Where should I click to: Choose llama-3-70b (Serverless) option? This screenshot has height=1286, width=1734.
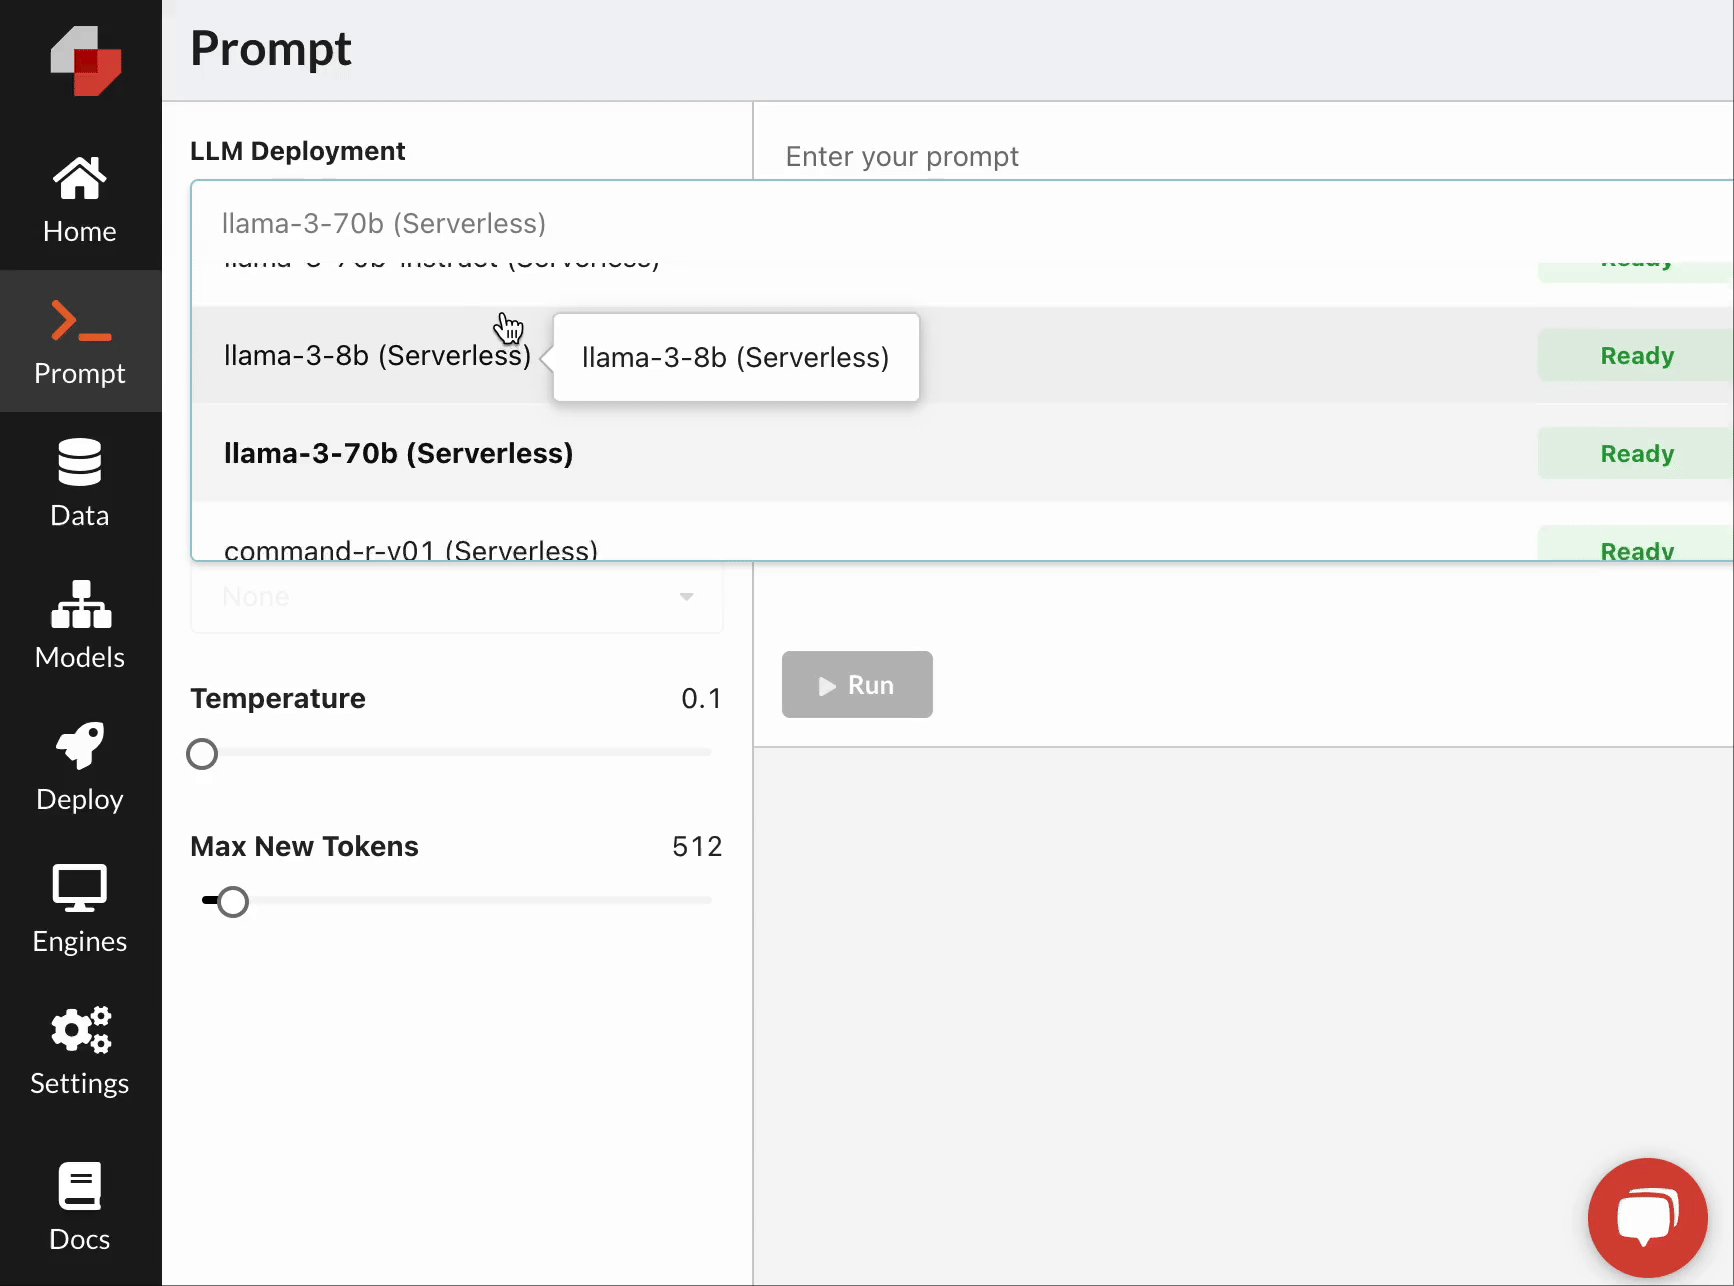[961, 453]
